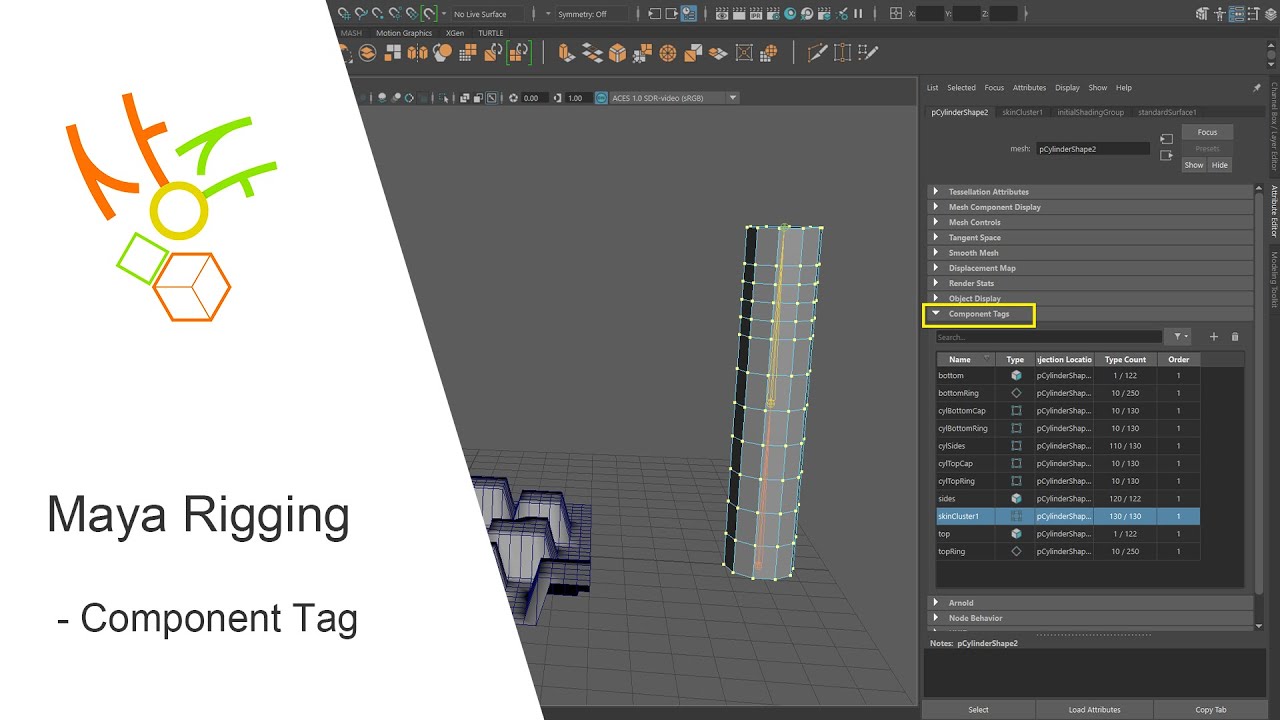This screenshot has width=1280, height=720.
Task: Add a new component tag with plus
Action: pos(1214,337)
